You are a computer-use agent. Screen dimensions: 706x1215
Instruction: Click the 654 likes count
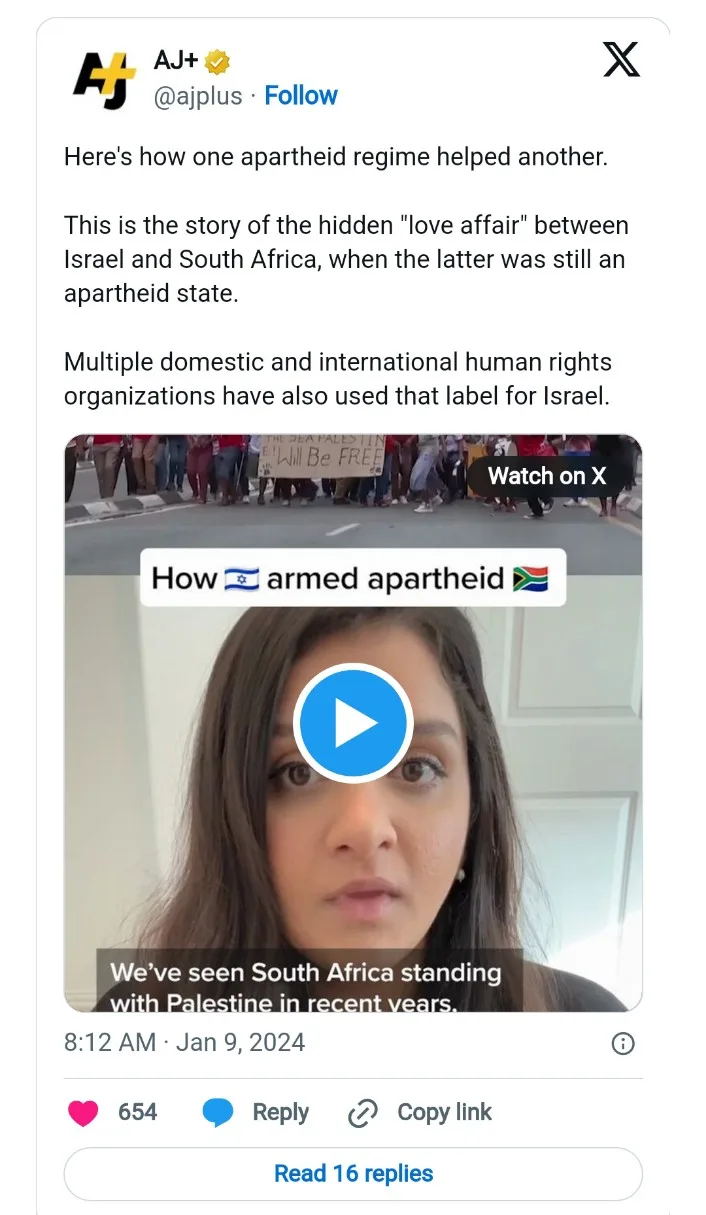pyautogui.click(x=138, y=1112)
